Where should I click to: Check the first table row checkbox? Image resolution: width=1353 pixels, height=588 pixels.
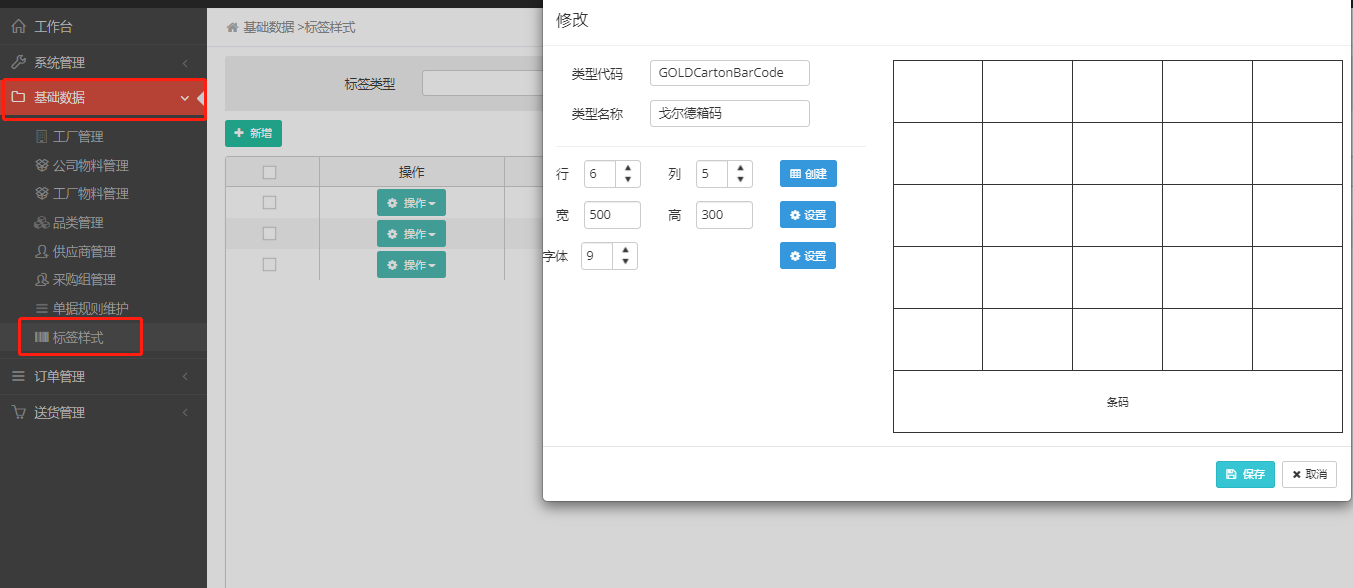[x=269, y=202]
